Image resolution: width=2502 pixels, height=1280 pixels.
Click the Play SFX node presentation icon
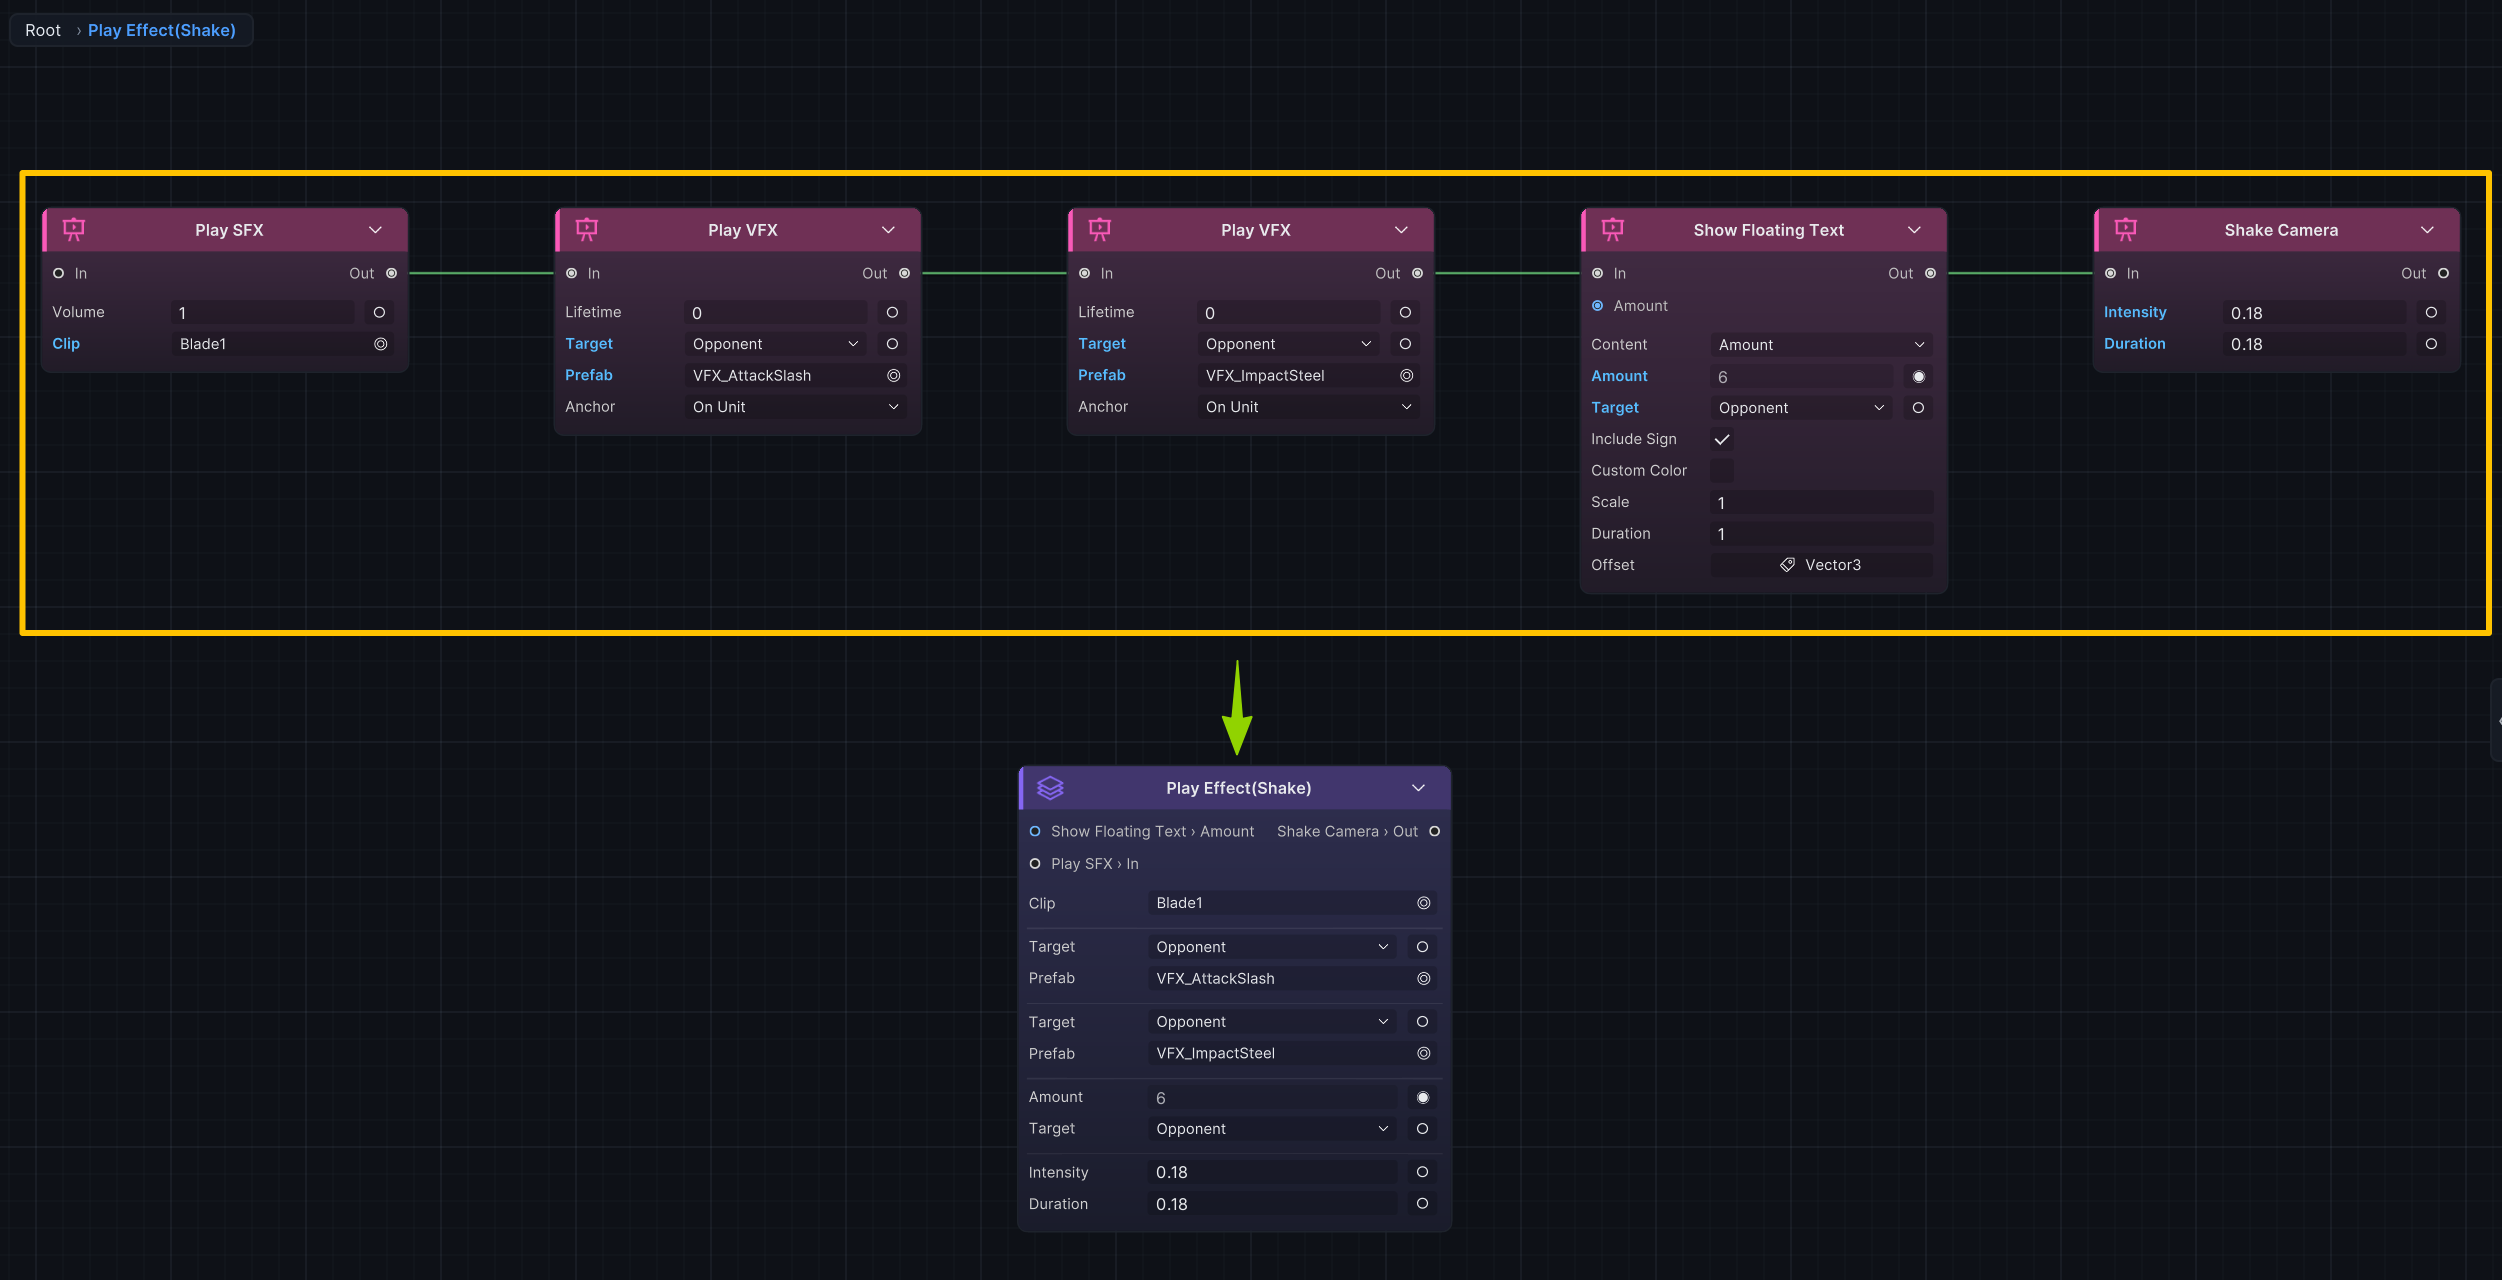click(74, 230)
